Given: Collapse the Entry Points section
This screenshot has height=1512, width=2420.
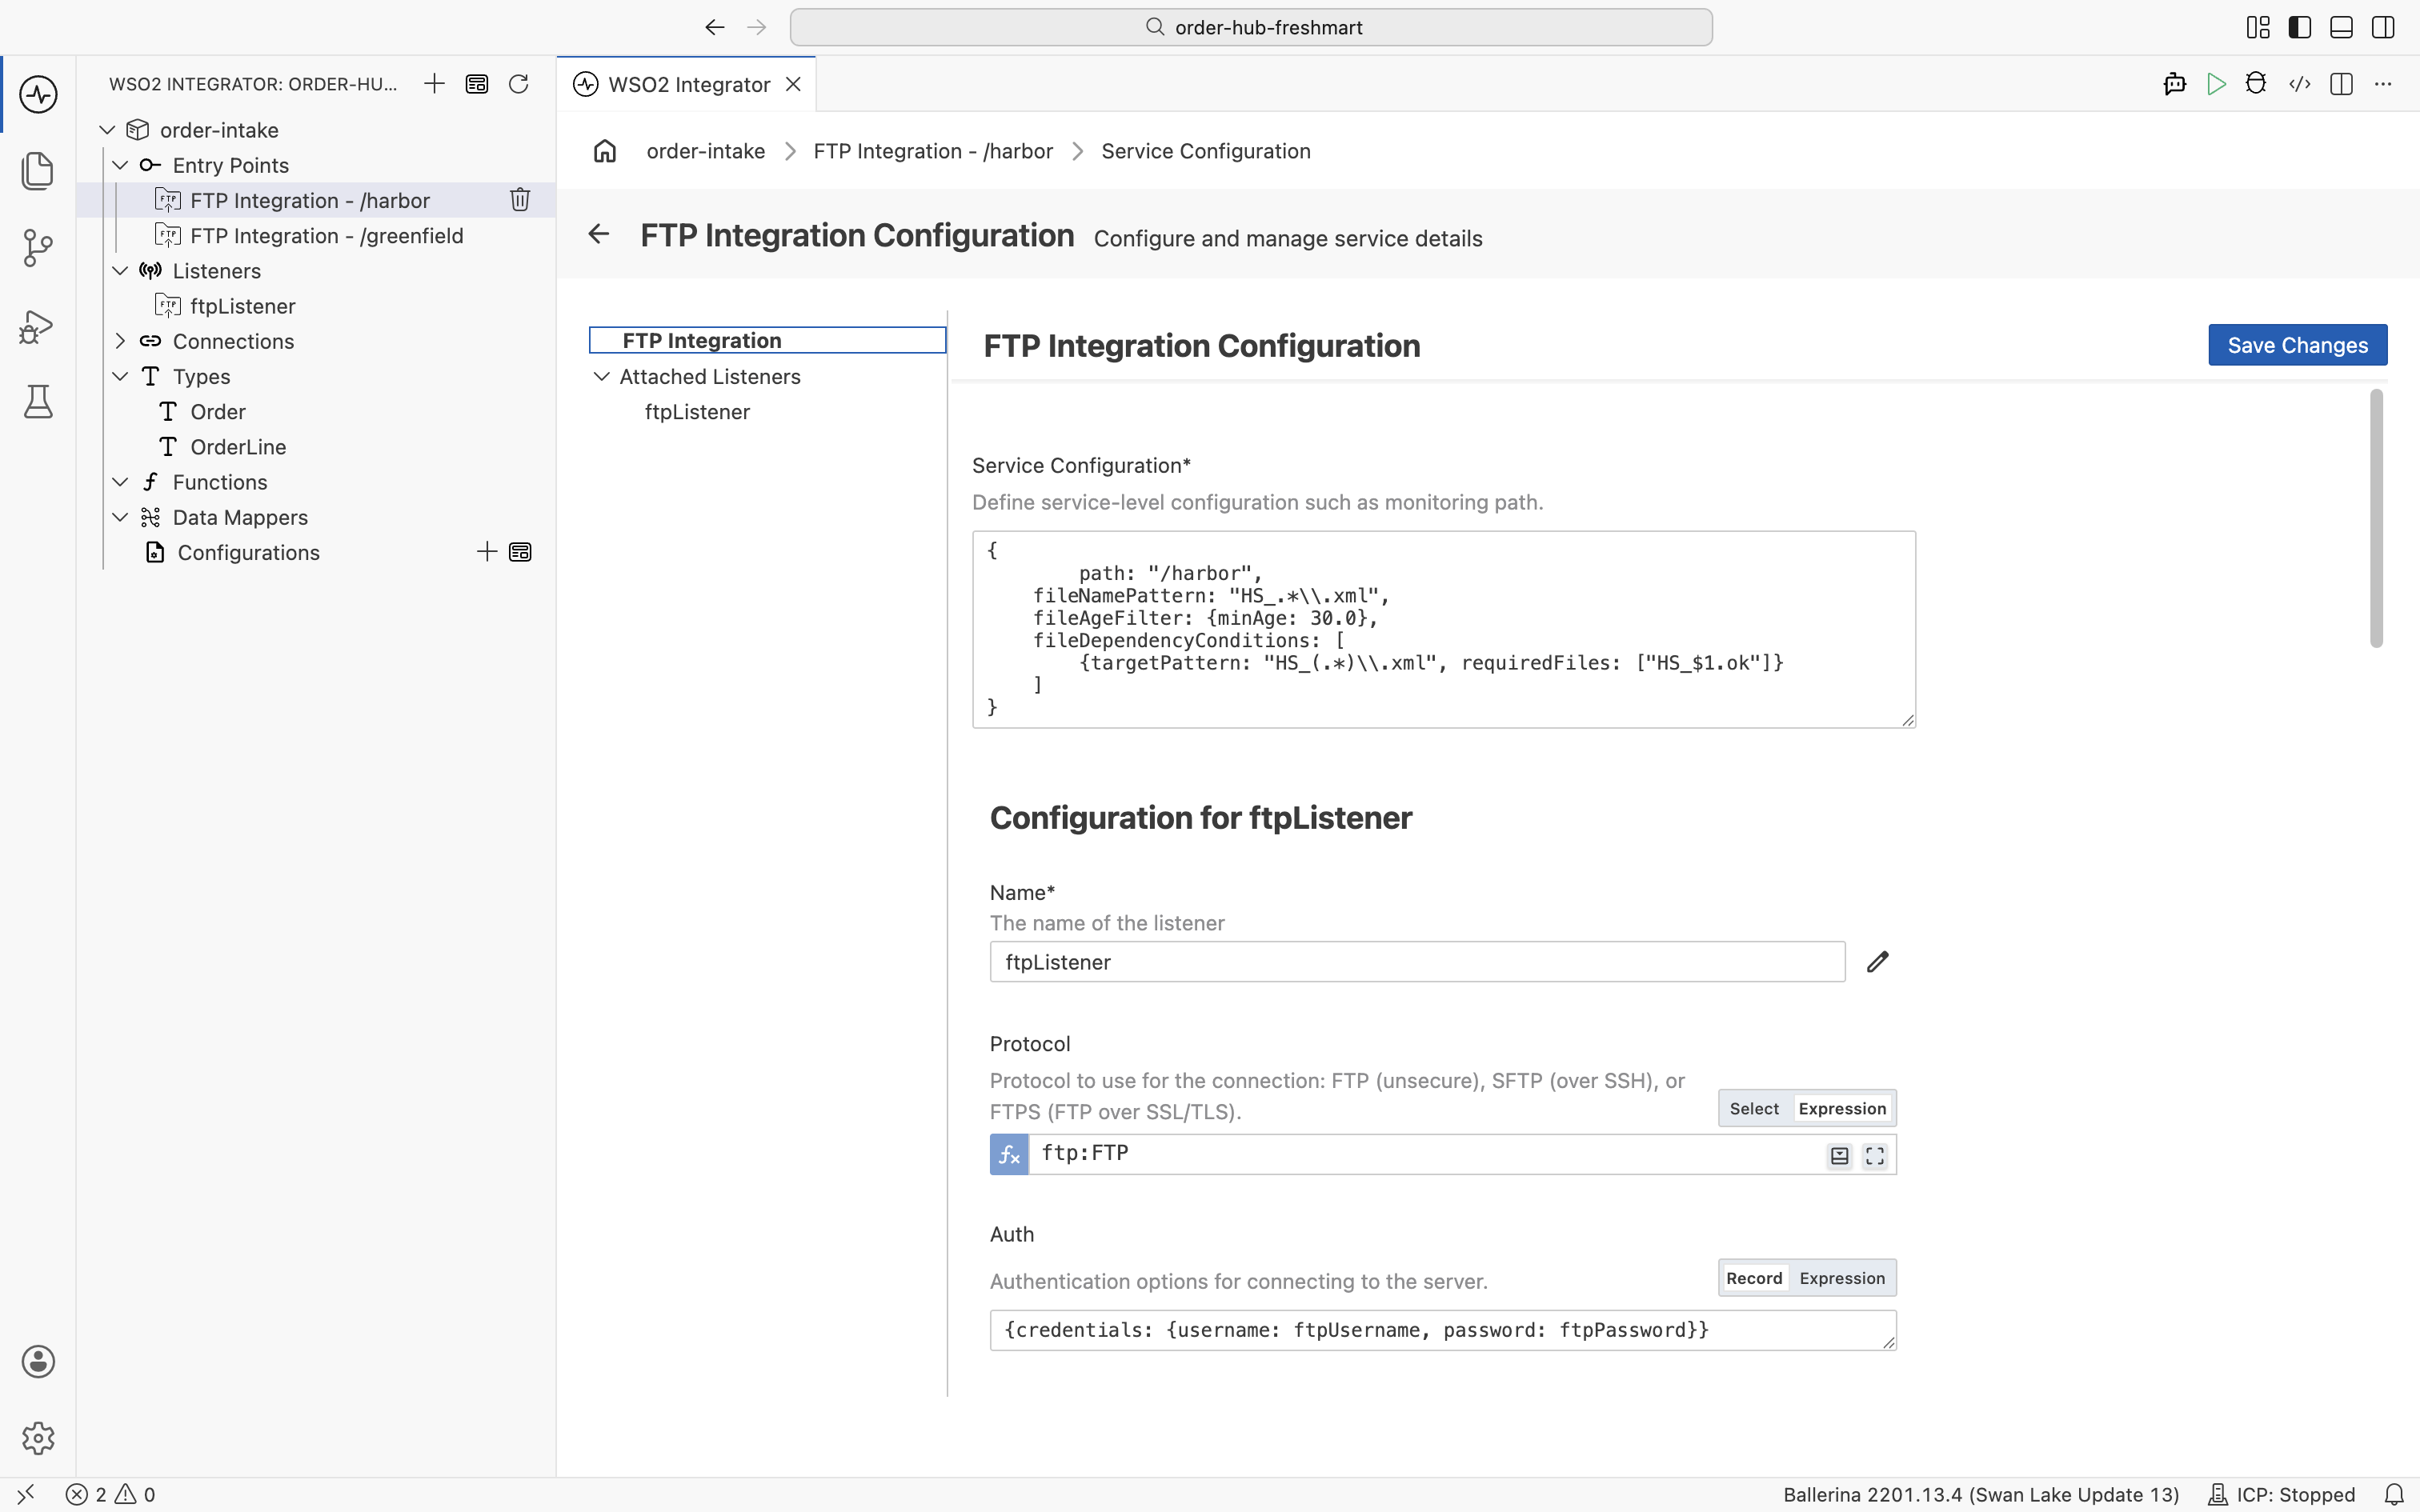Looking at the screenshot, I should coord(120,165).
